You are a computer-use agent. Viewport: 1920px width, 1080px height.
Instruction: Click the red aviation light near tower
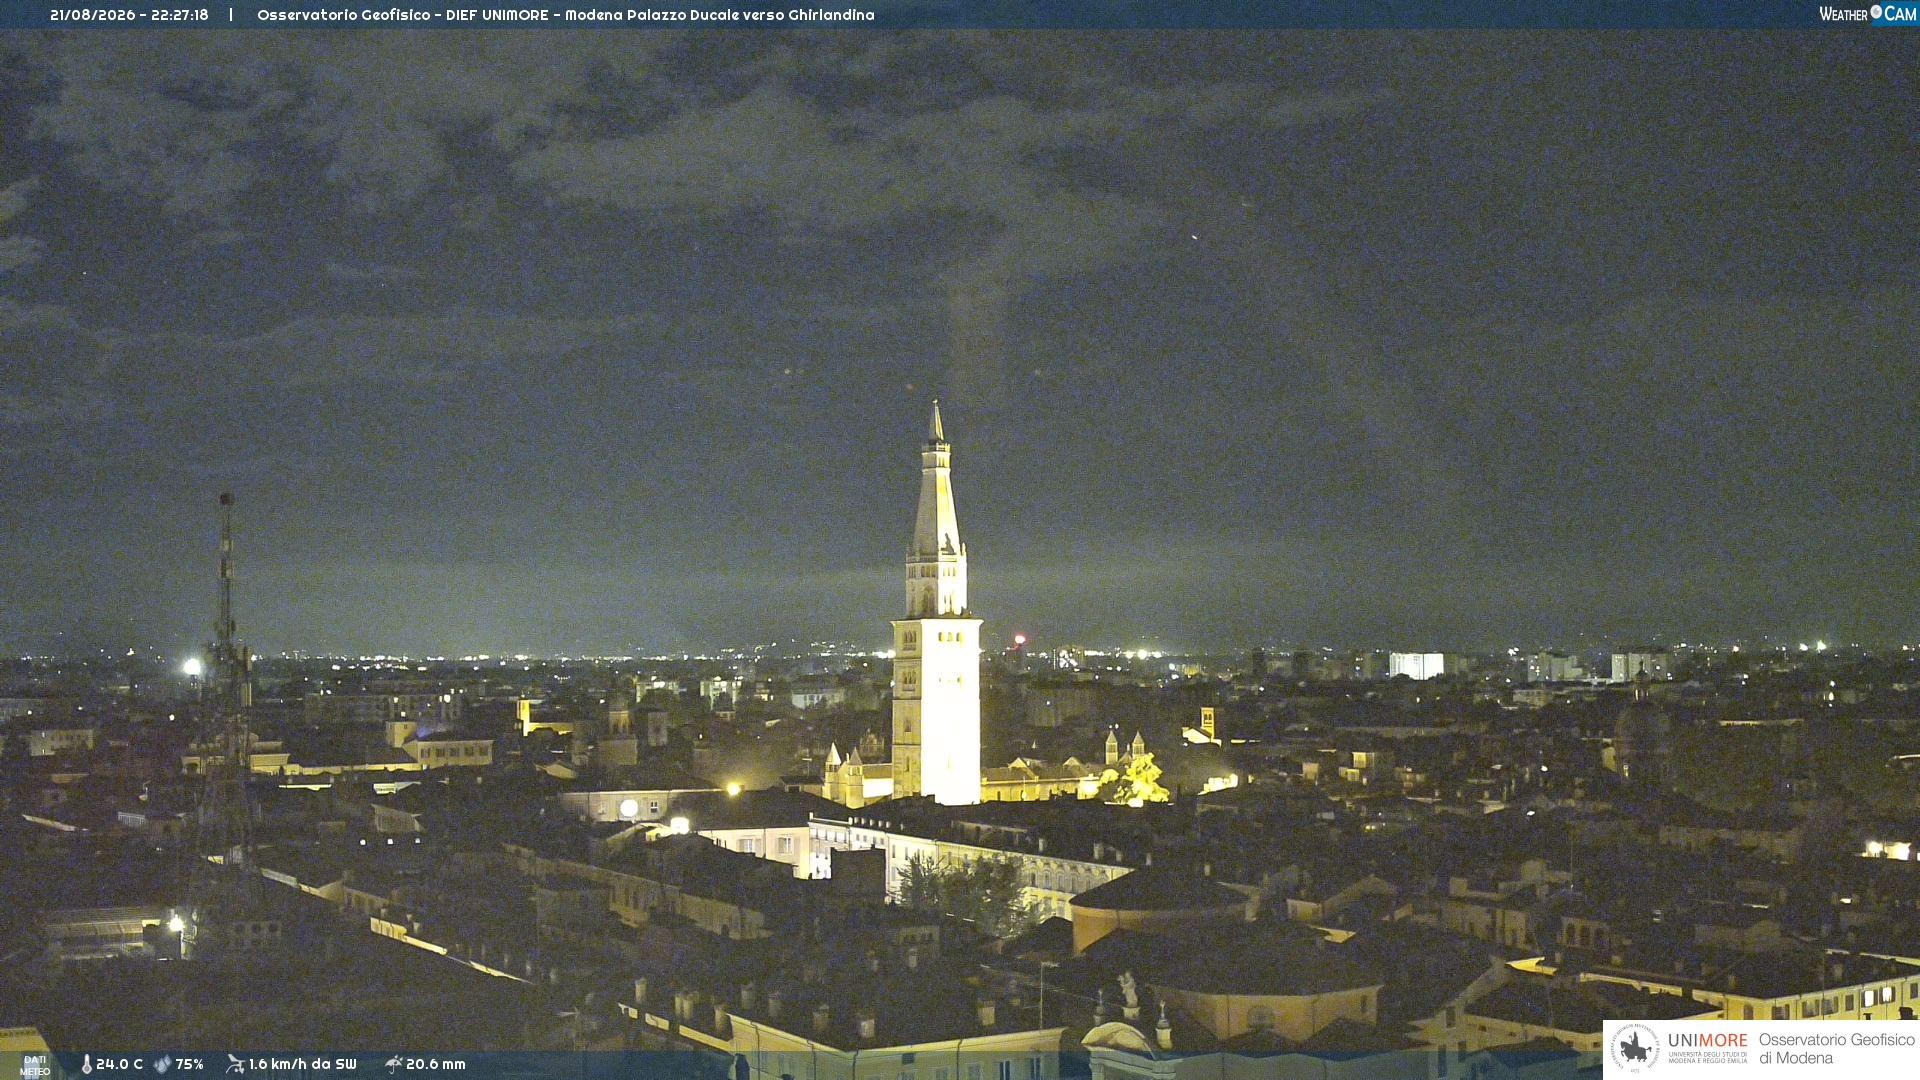(x=1019, y=639)
